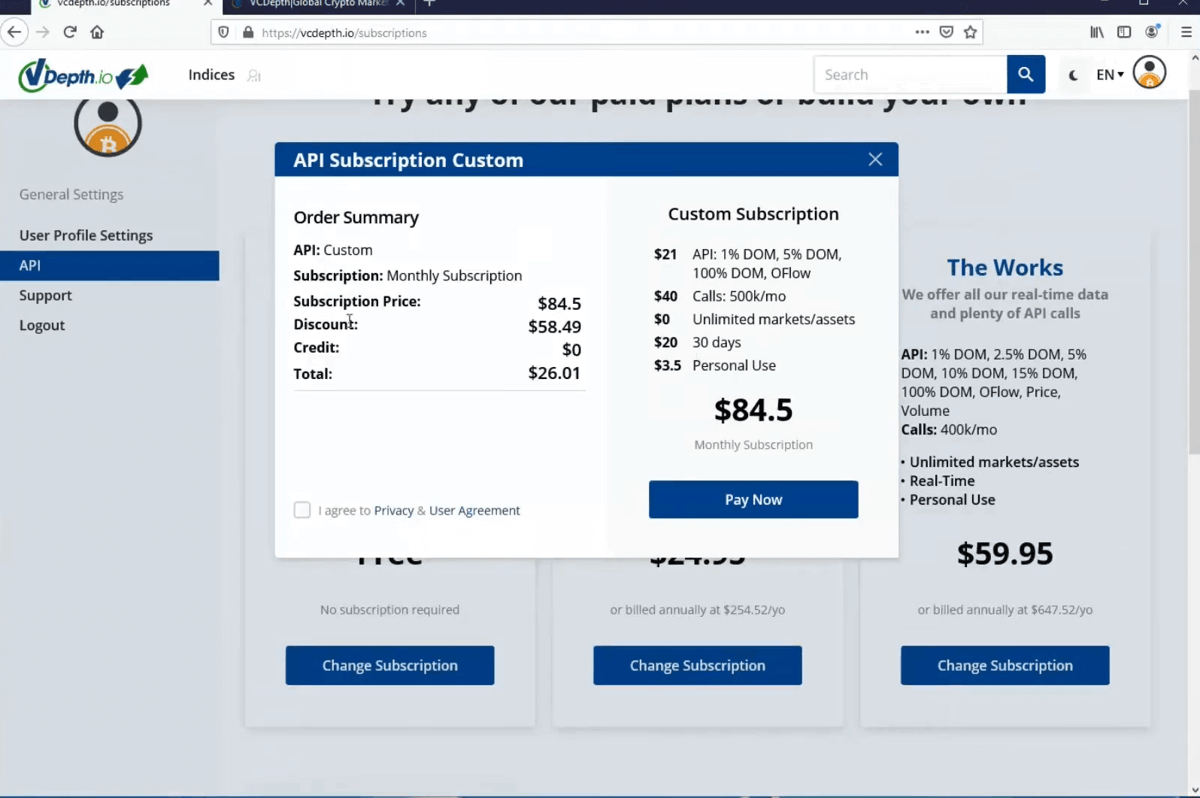The height and width of the screenshot is (798, 1200).
Task: Open the Firefox Library icon
Action: click(1095, 32)
